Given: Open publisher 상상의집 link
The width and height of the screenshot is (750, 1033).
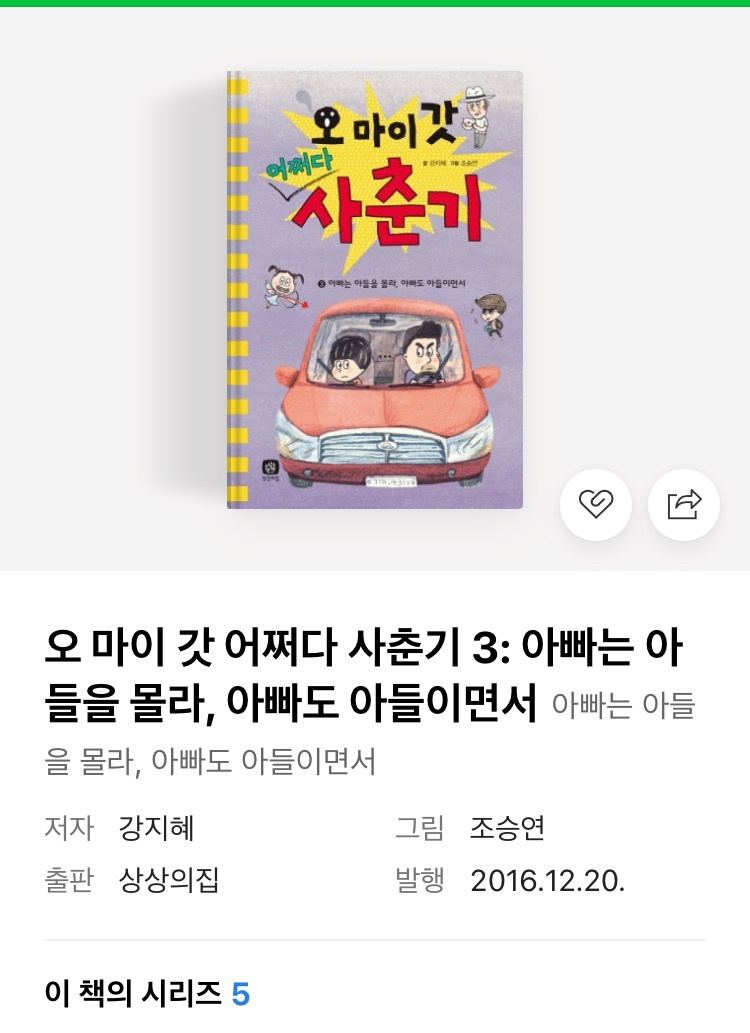Looking at the screenshot, I should [x=169, y=880].
